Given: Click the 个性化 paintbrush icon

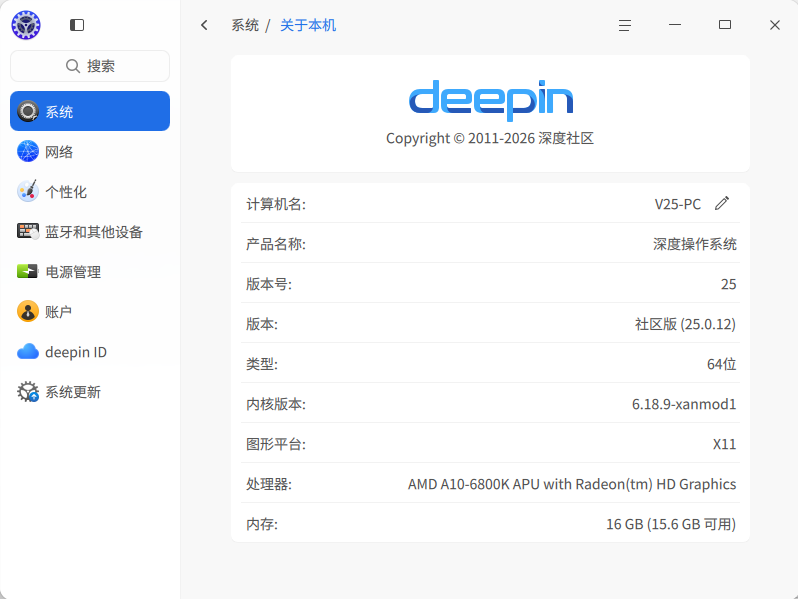Looking at the screenshot, I should click(27, 191).
